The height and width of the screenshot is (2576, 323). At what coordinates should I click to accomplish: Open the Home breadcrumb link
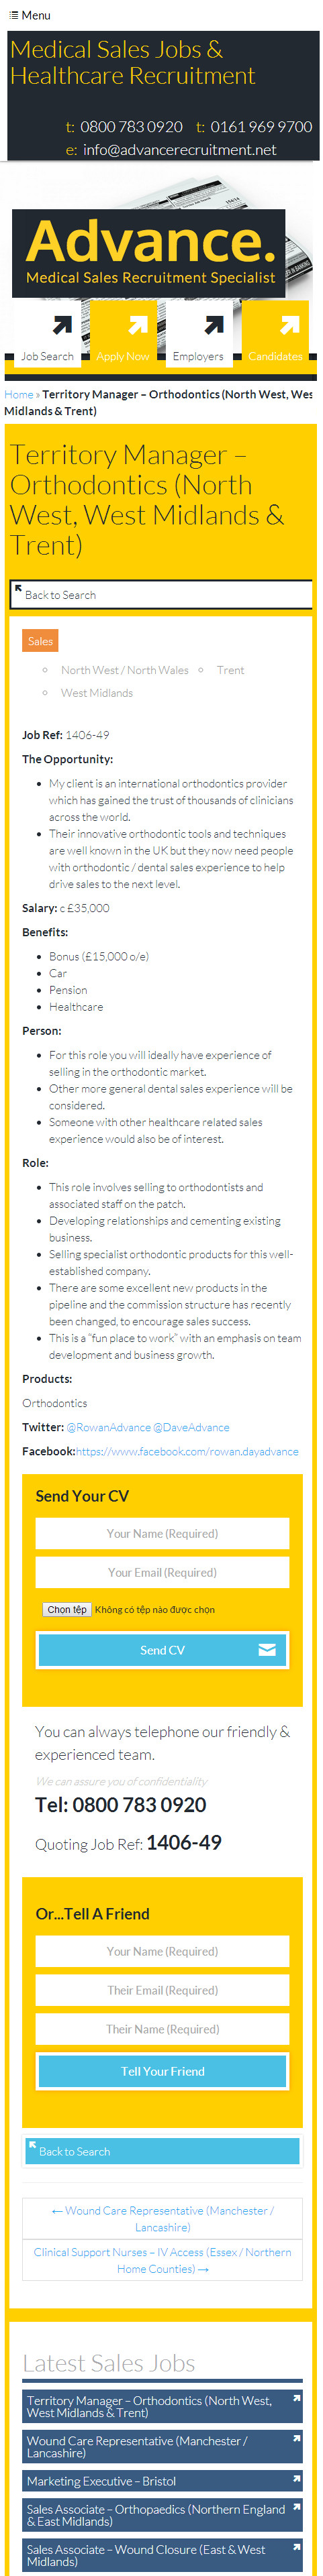click(18, 394)
